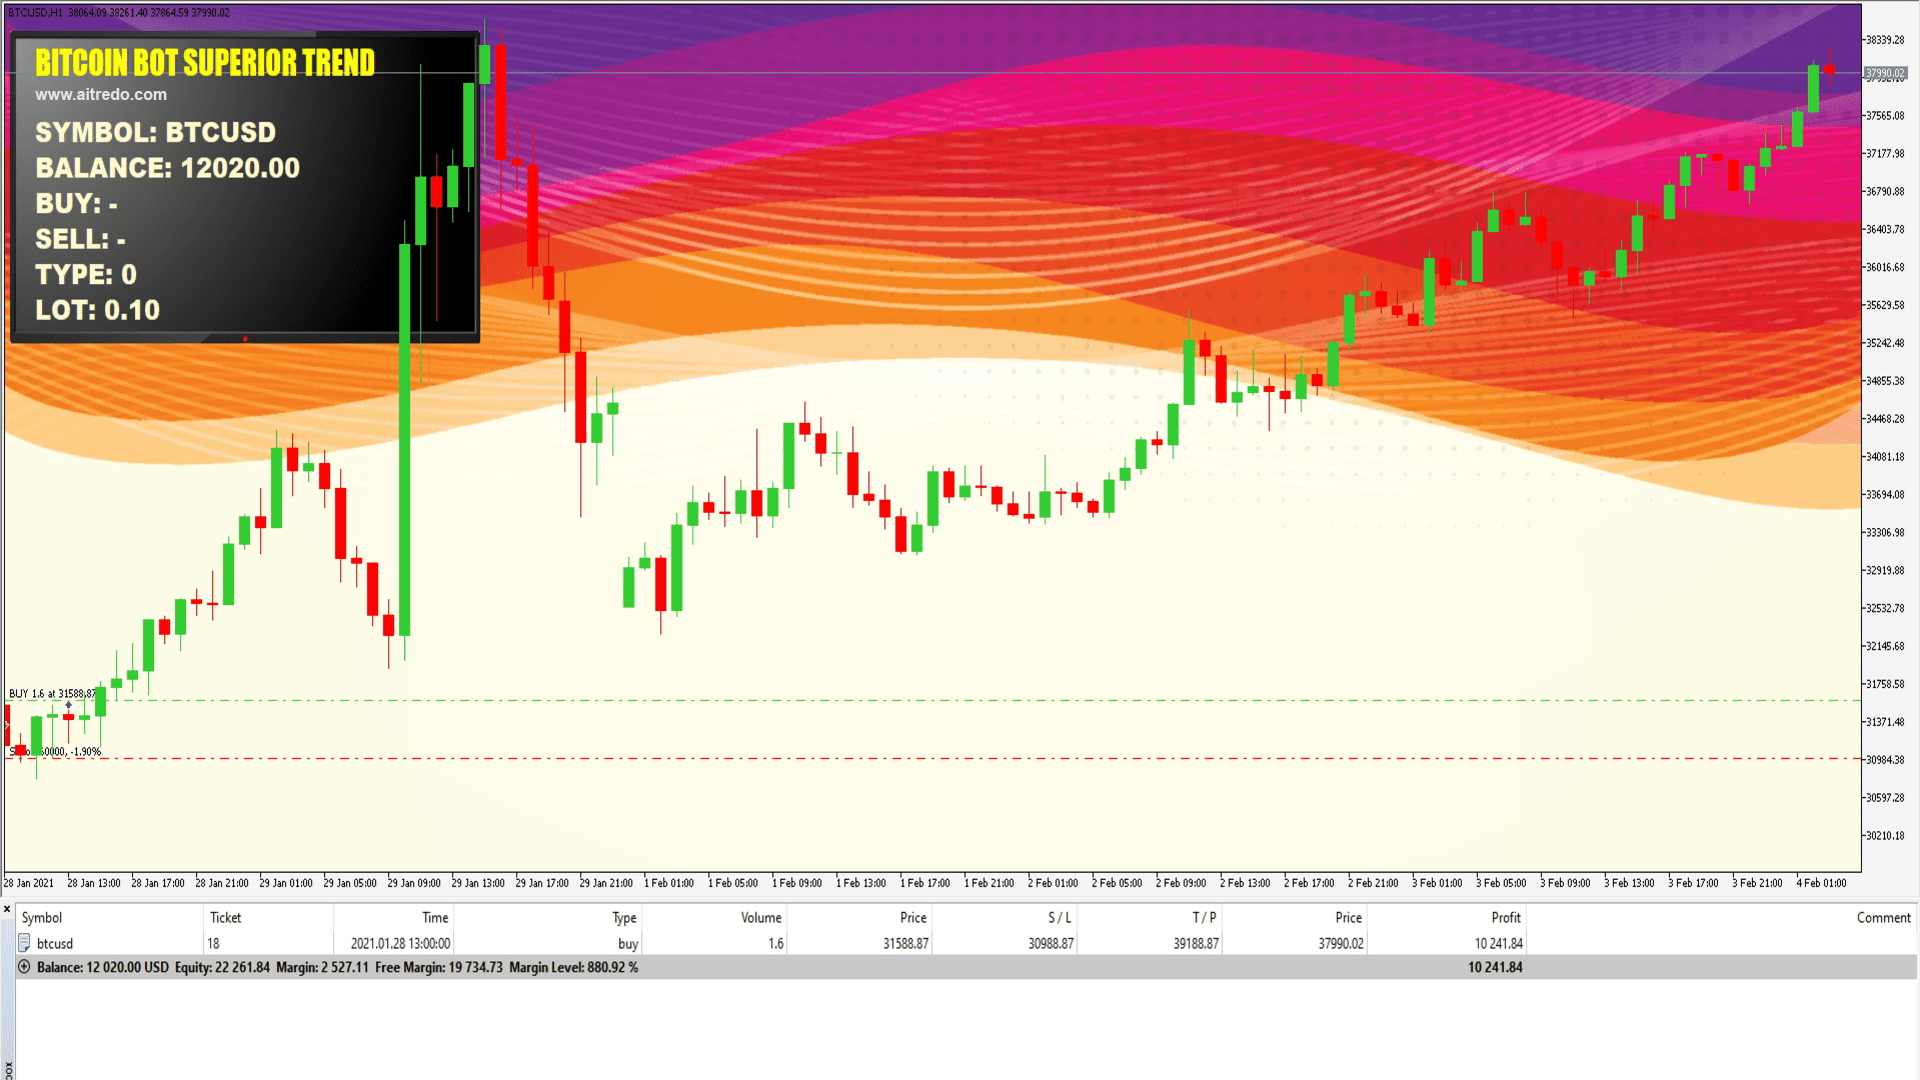Click the total profit 10 241.84 in the balance row
1920x1080 pixels.
(1495, 967)
